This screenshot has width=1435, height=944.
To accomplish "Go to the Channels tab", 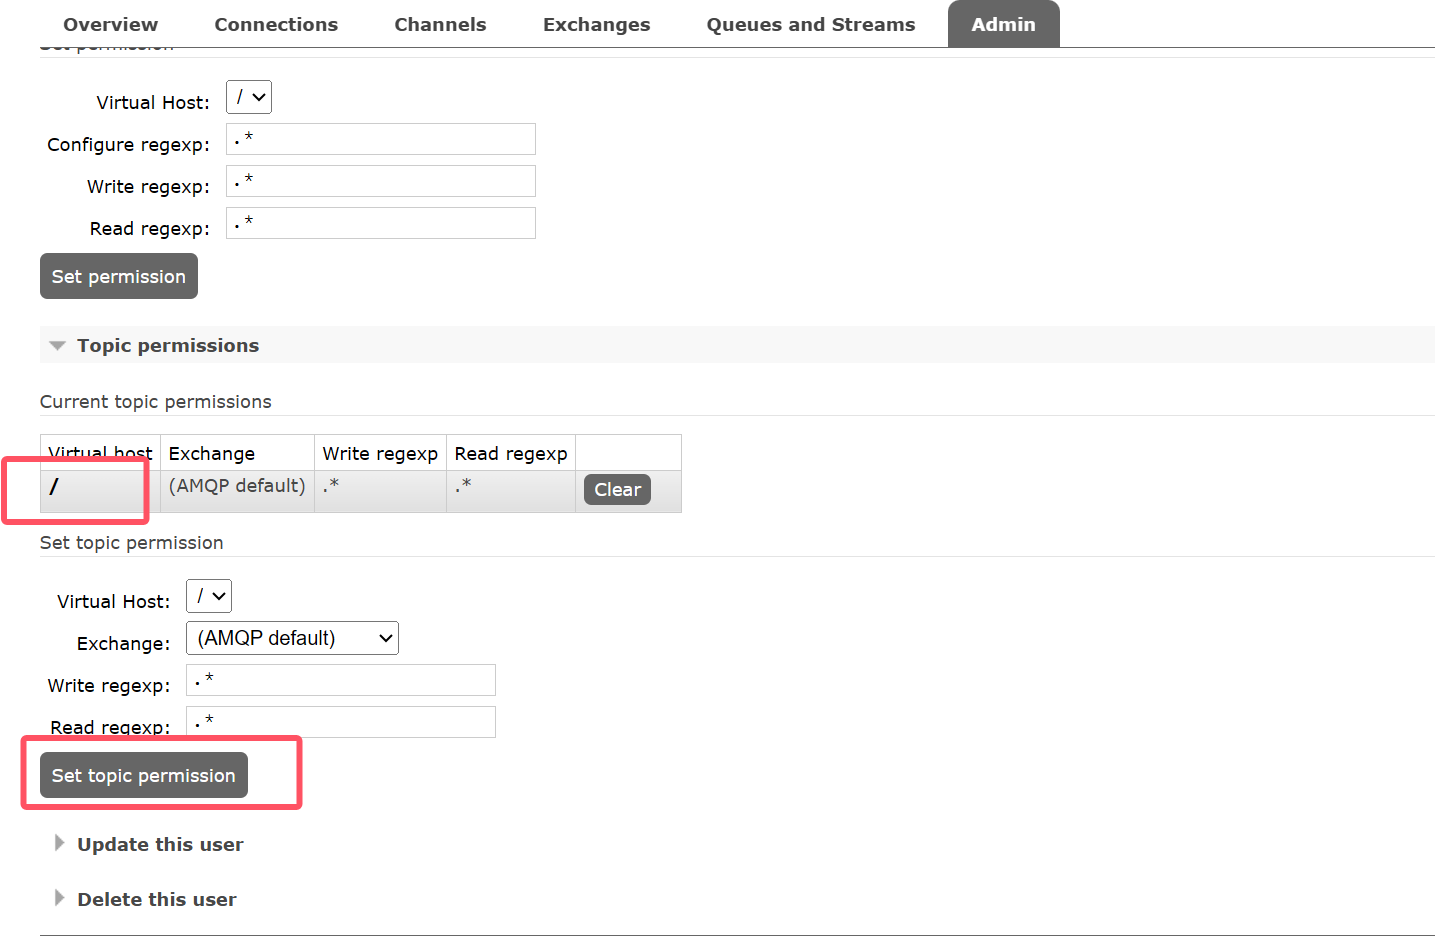I will [440, 25].
